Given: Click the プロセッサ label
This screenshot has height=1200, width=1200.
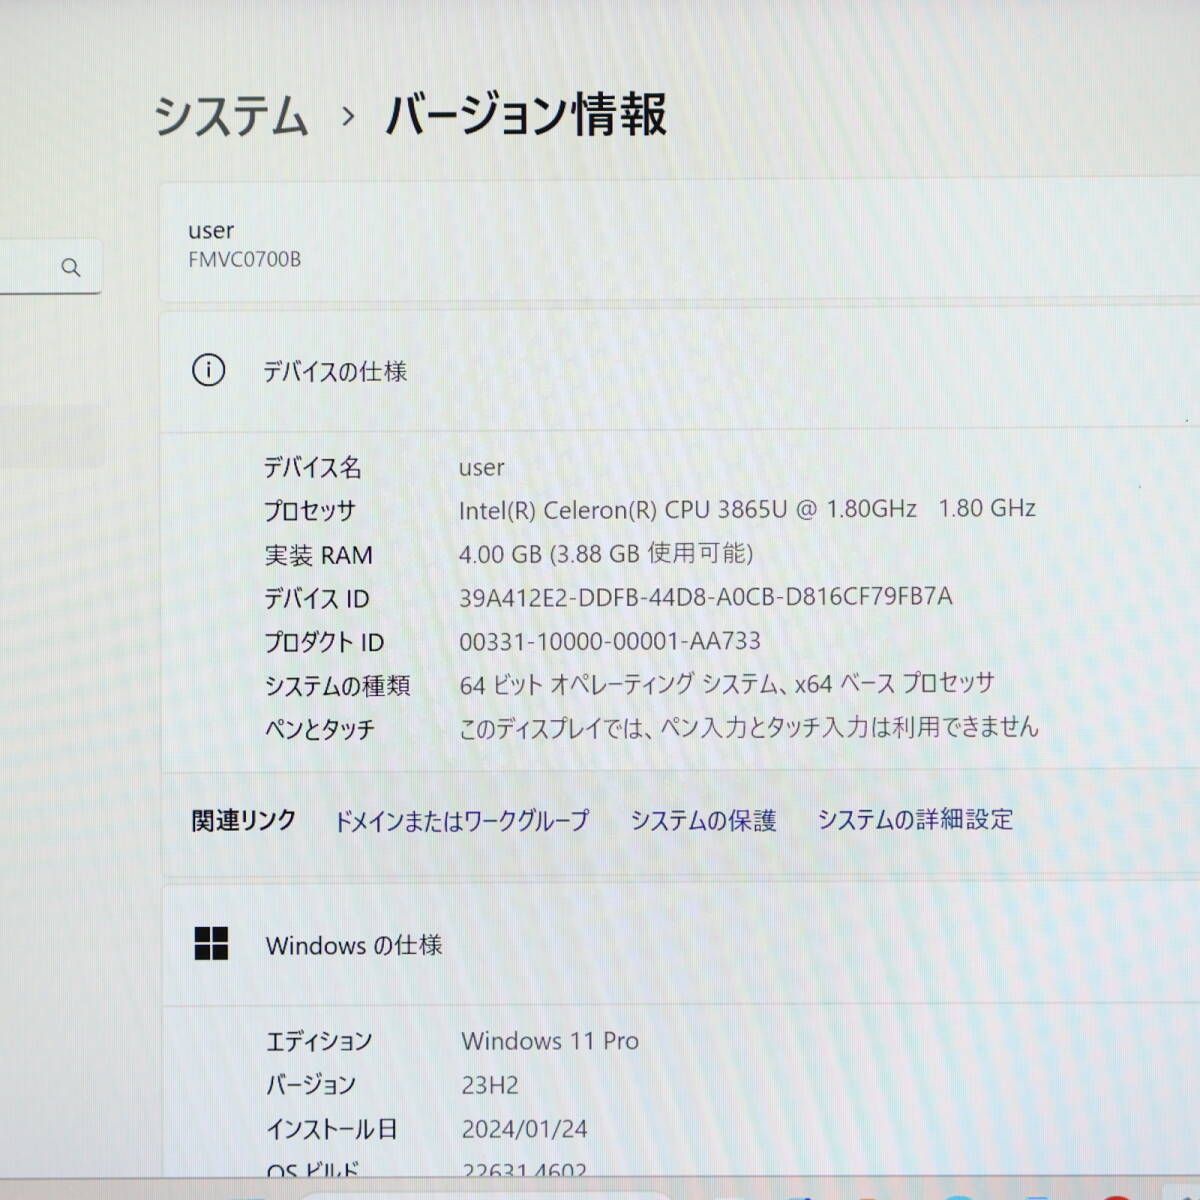Looking at the screenshot, I should pos(310,511).
